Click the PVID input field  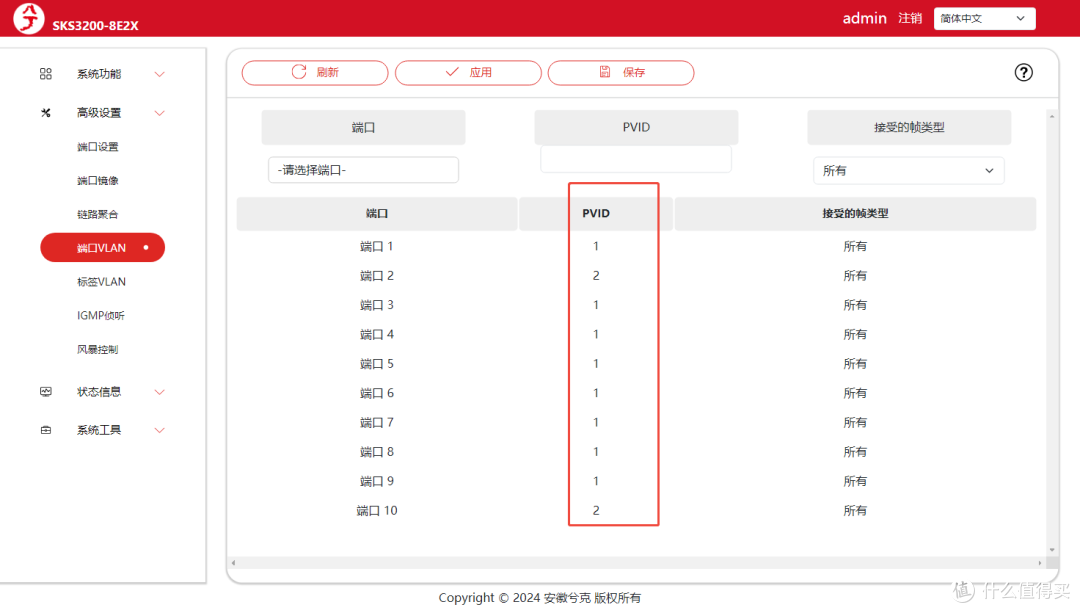pyautogui.click(x=636, y=159)
